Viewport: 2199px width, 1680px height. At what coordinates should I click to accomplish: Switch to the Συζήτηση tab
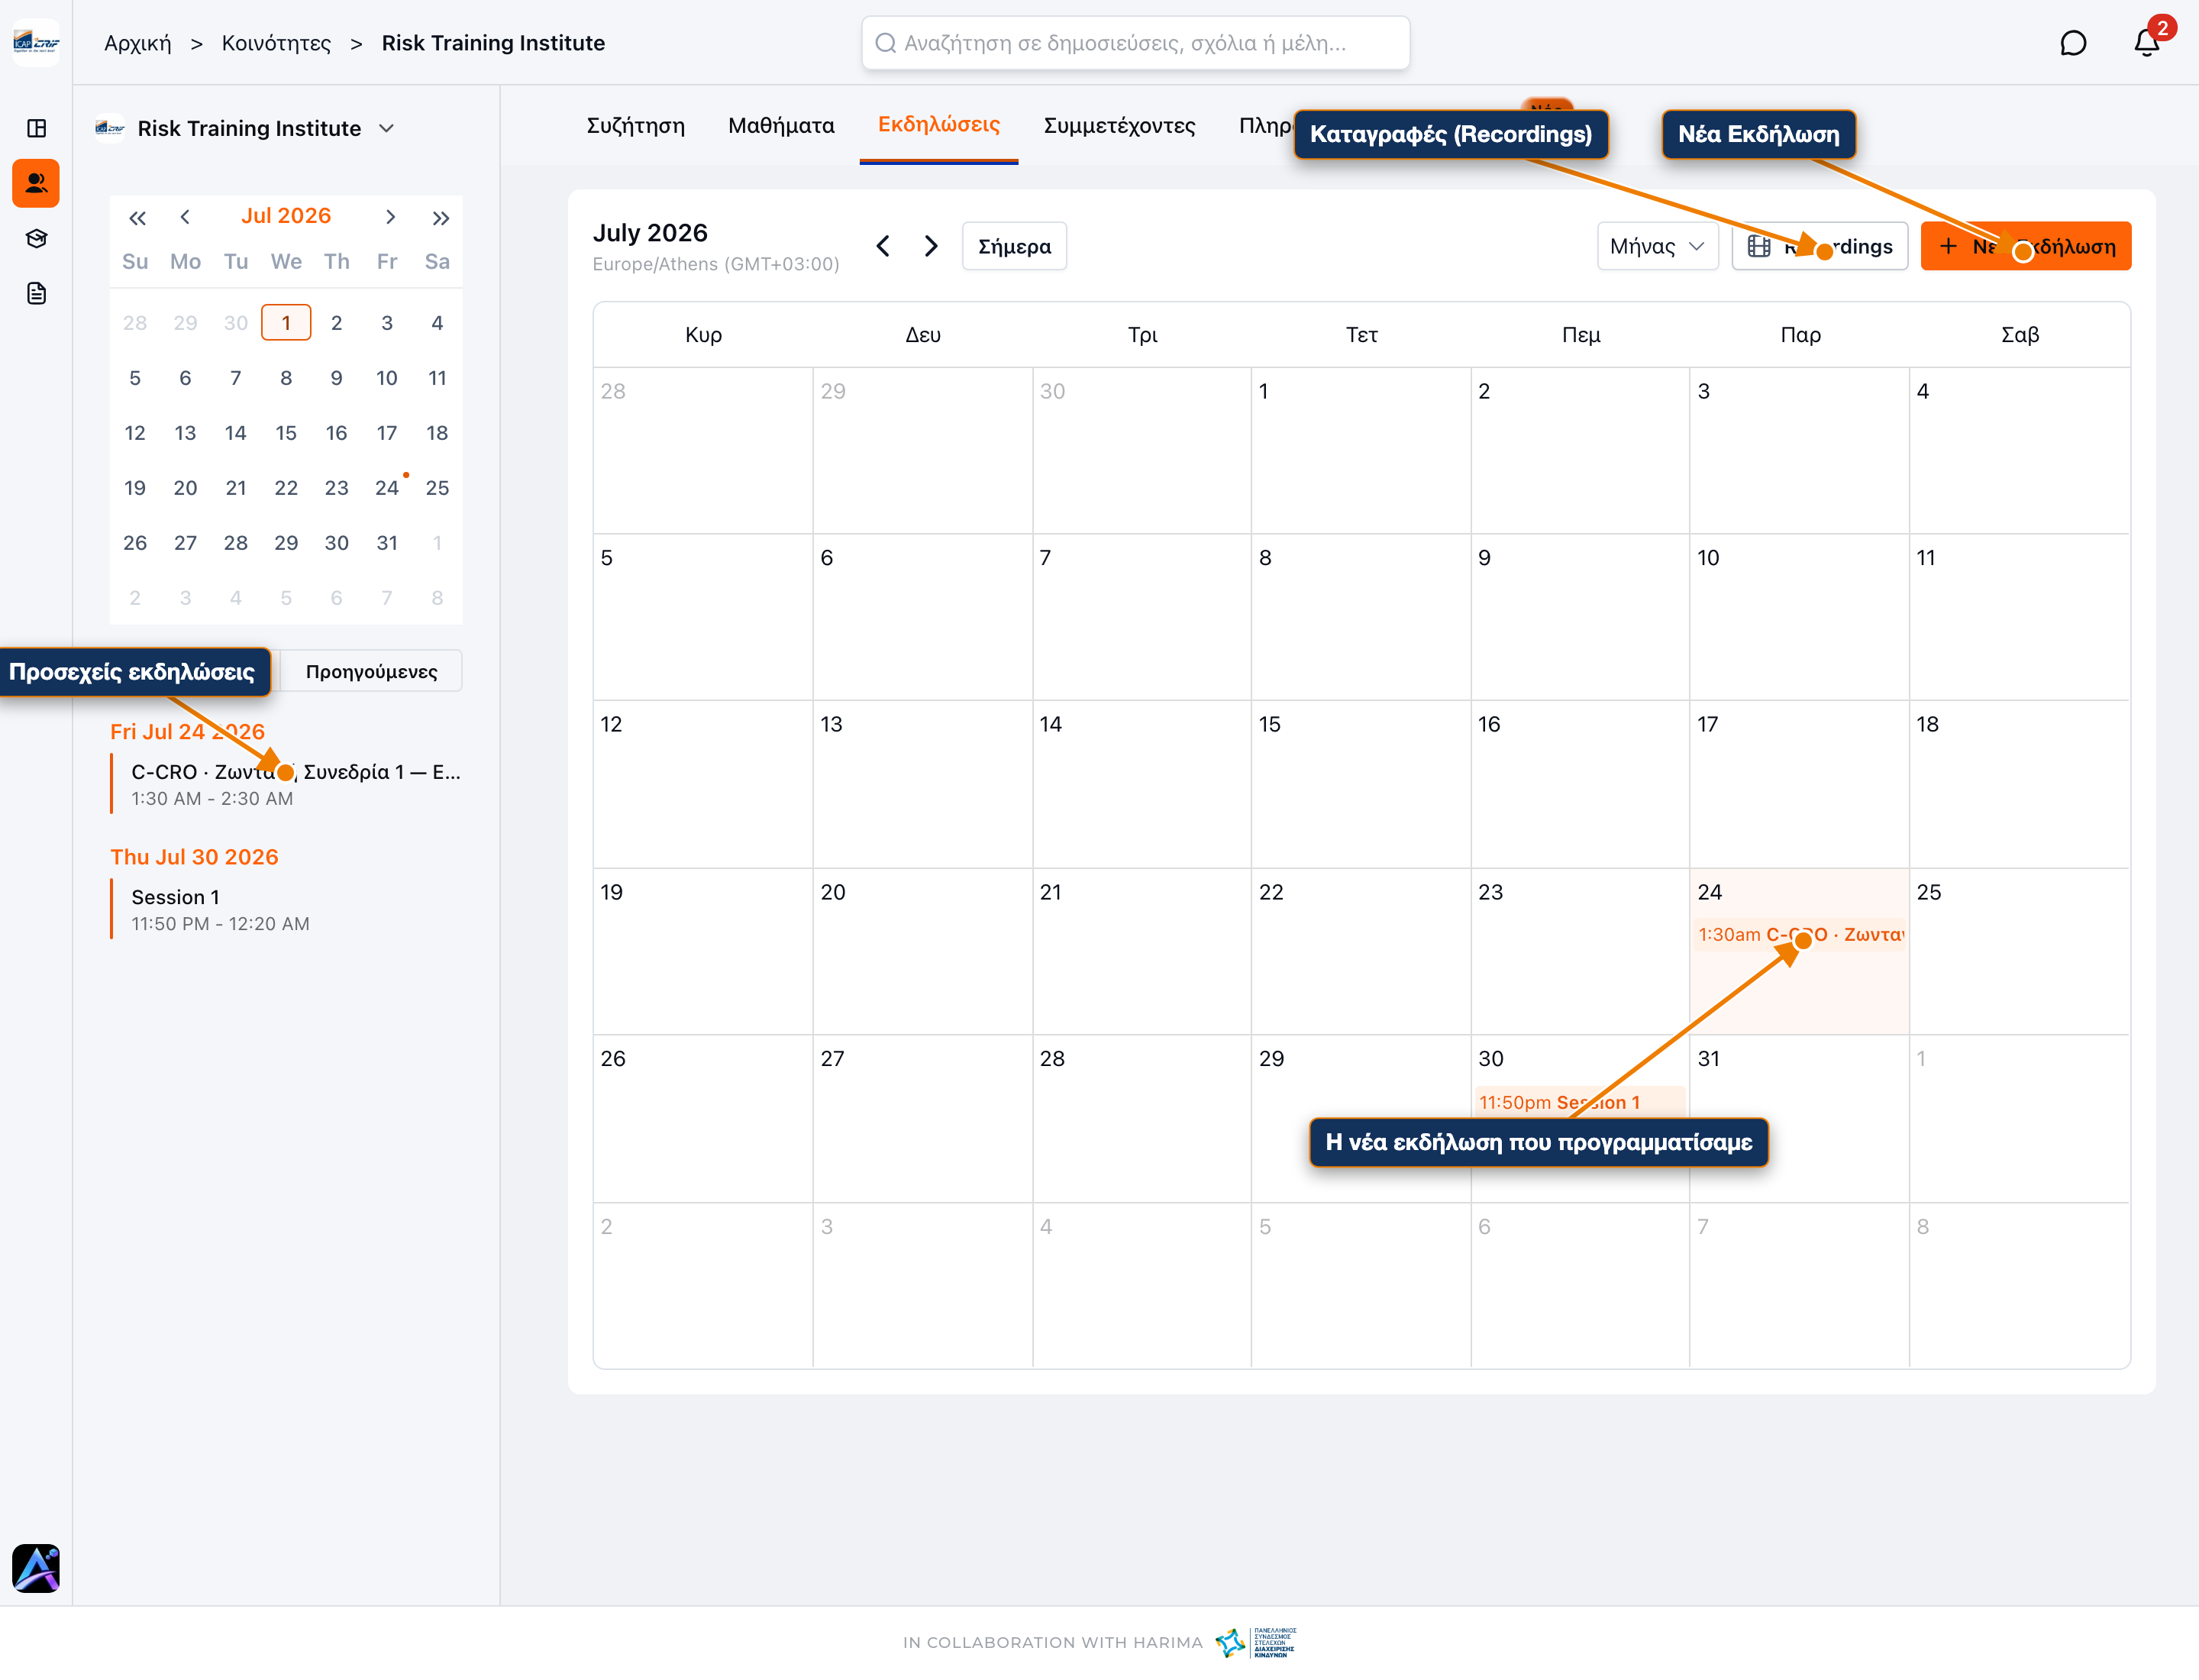pyautogui.click(x=635, y=126)
